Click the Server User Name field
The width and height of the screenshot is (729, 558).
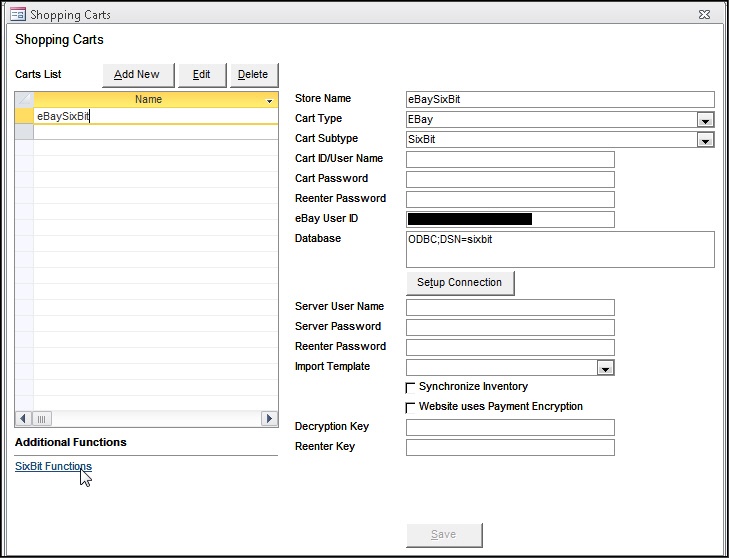(x=510, y=307)
